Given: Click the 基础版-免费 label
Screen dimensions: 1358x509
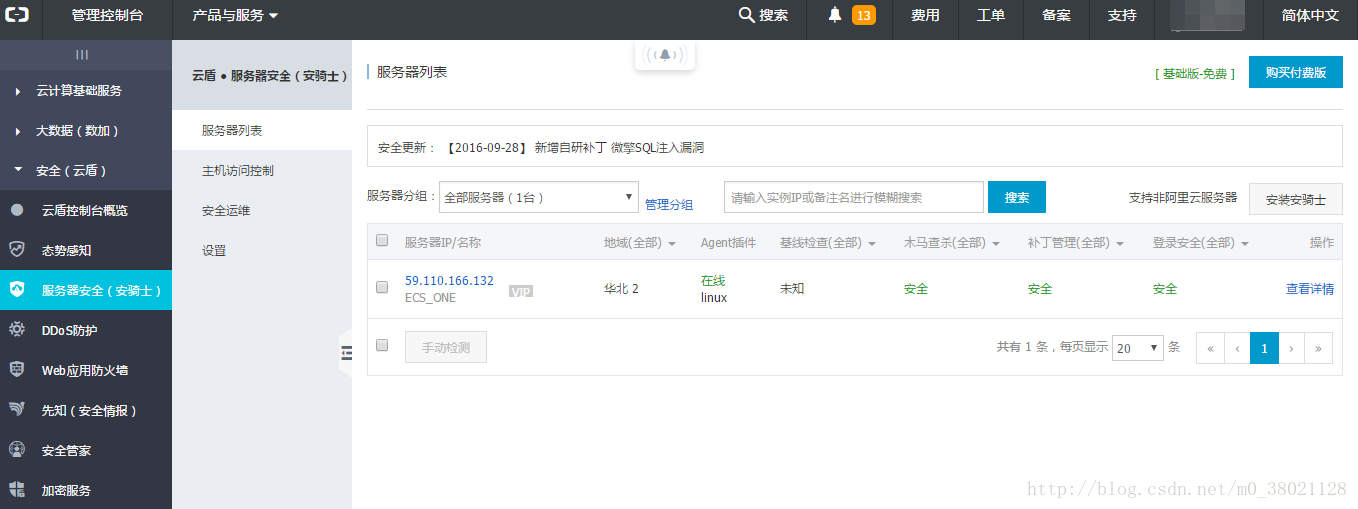Looking at the screenshot, I should 1195,74.
